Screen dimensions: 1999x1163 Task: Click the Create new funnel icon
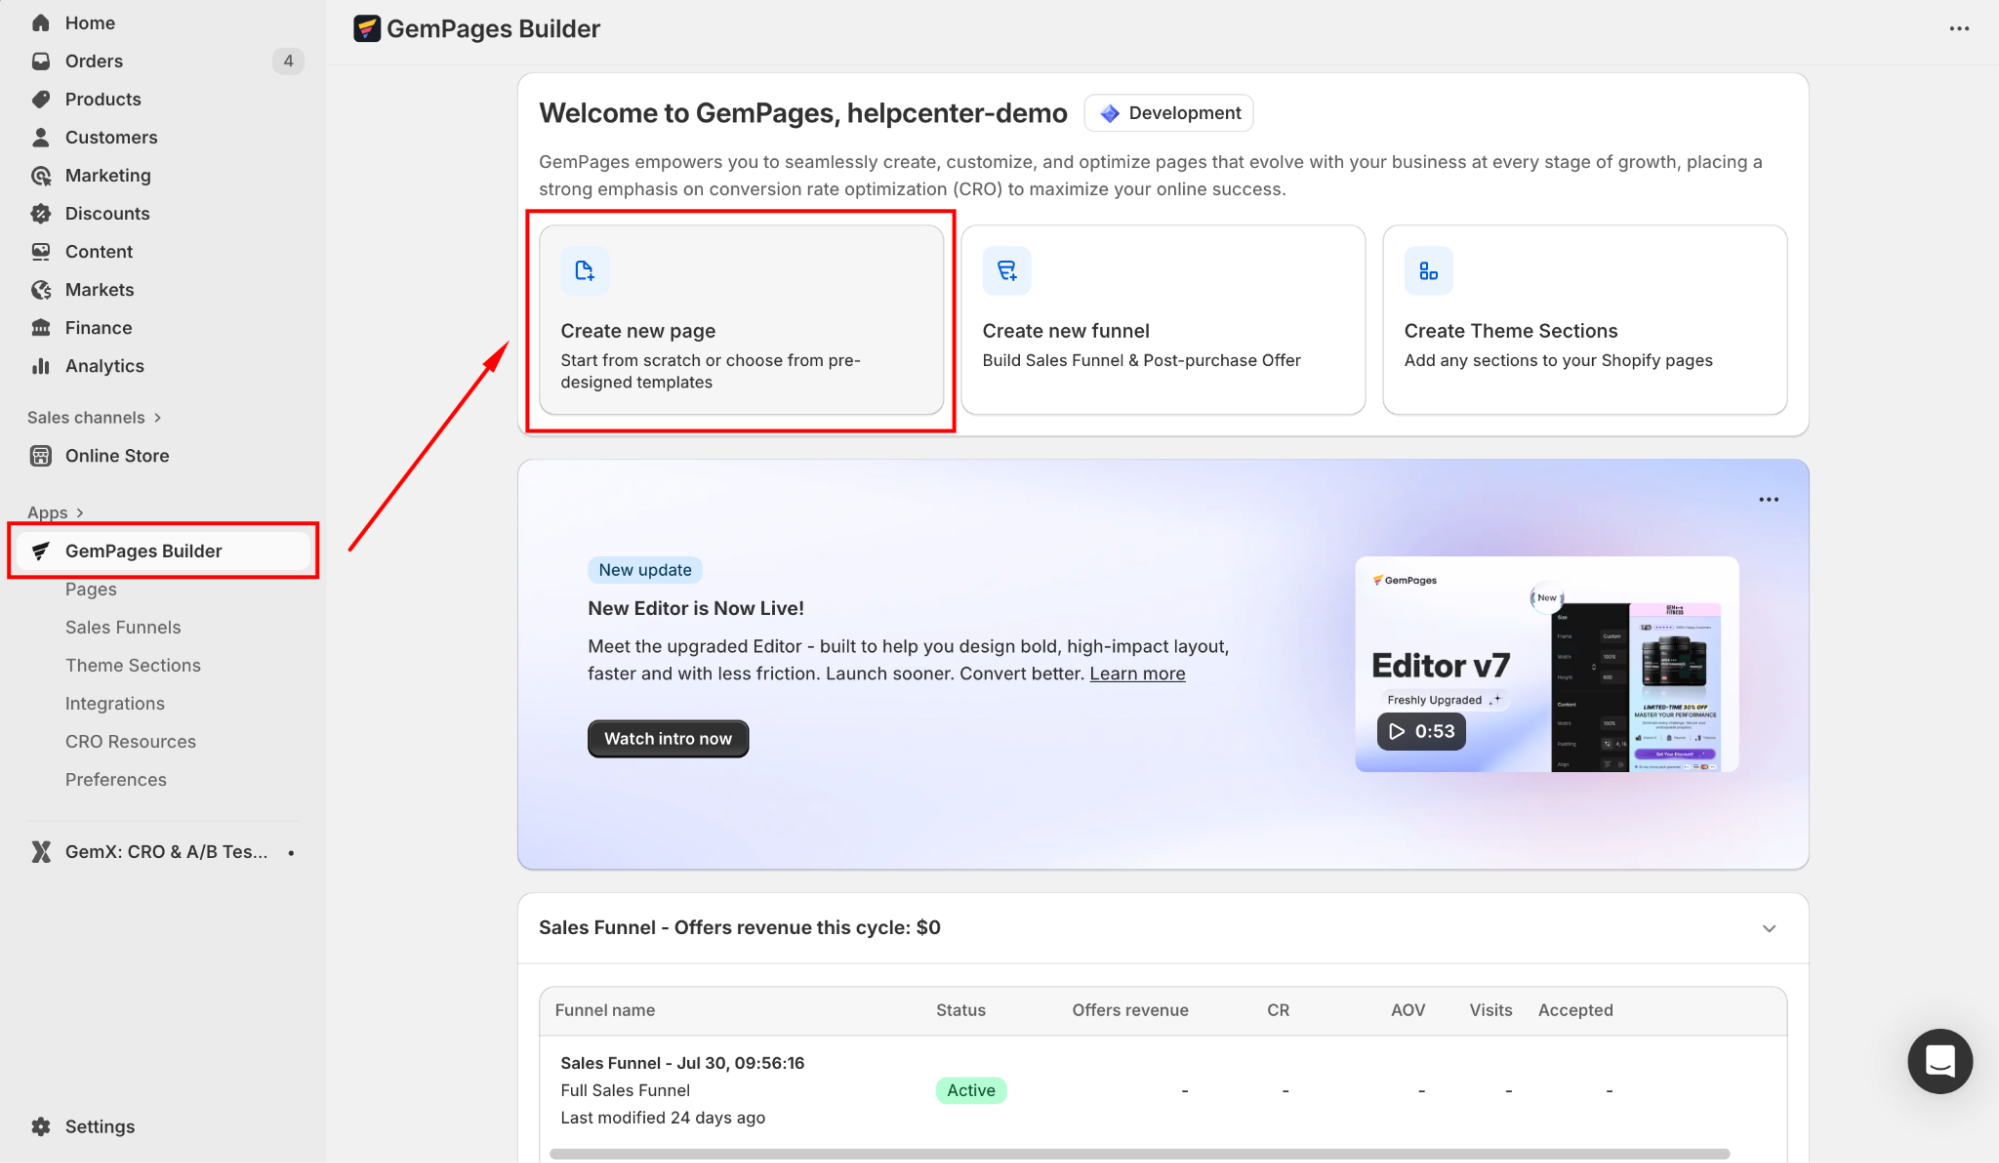(x=1006, y=270)
